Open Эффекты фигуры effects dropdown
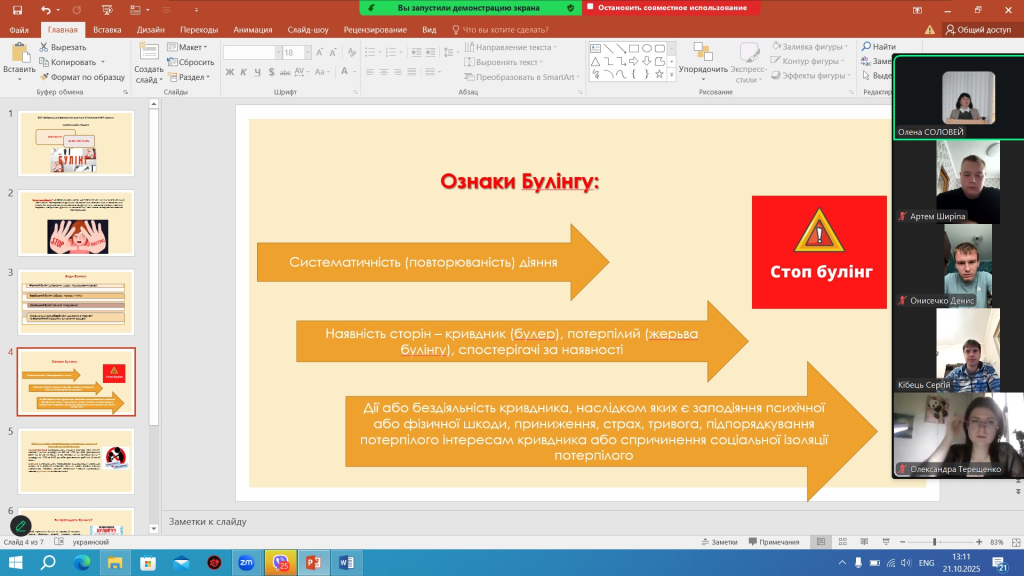Image resolution: width=1024 pixels, height=576 pixels. click(x=811, y=75)
